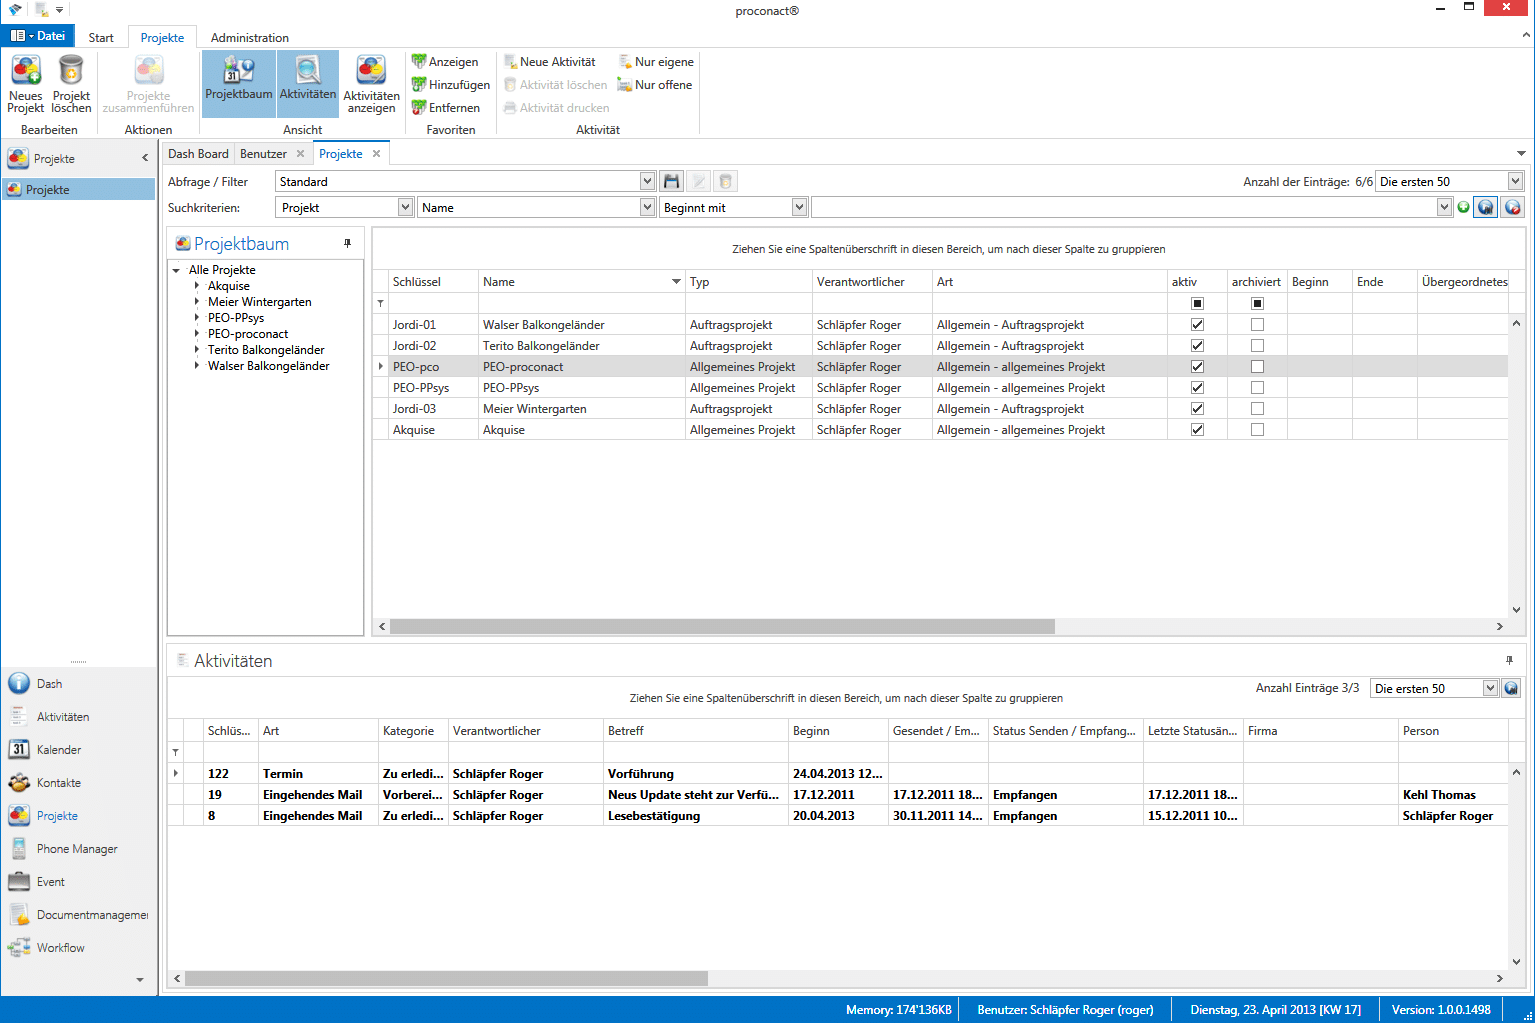The width and height of the screenshot is (1535, 1023).
Task: Click the Projekt löschen trash icon
Action: click(x=71, y=84)
